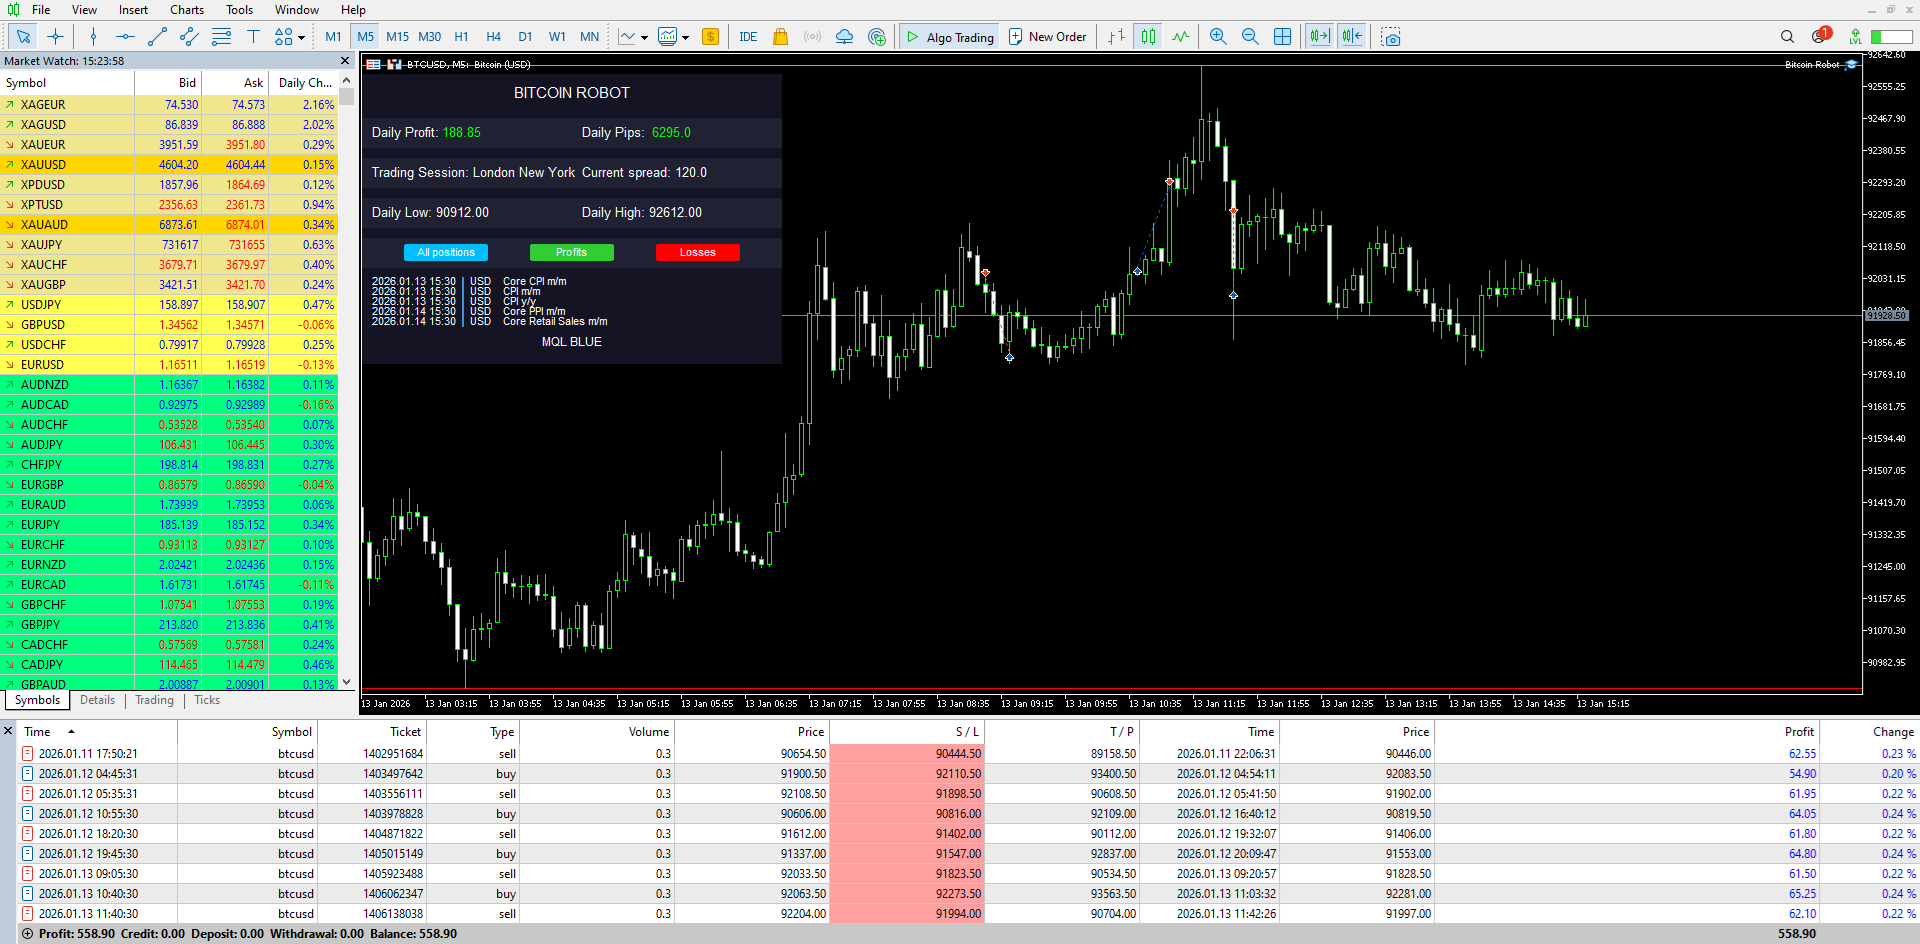The height and width of the screenshot is (944, 1920).
Task: Toggle chart shift from right edge
Action: [1351, 37]
